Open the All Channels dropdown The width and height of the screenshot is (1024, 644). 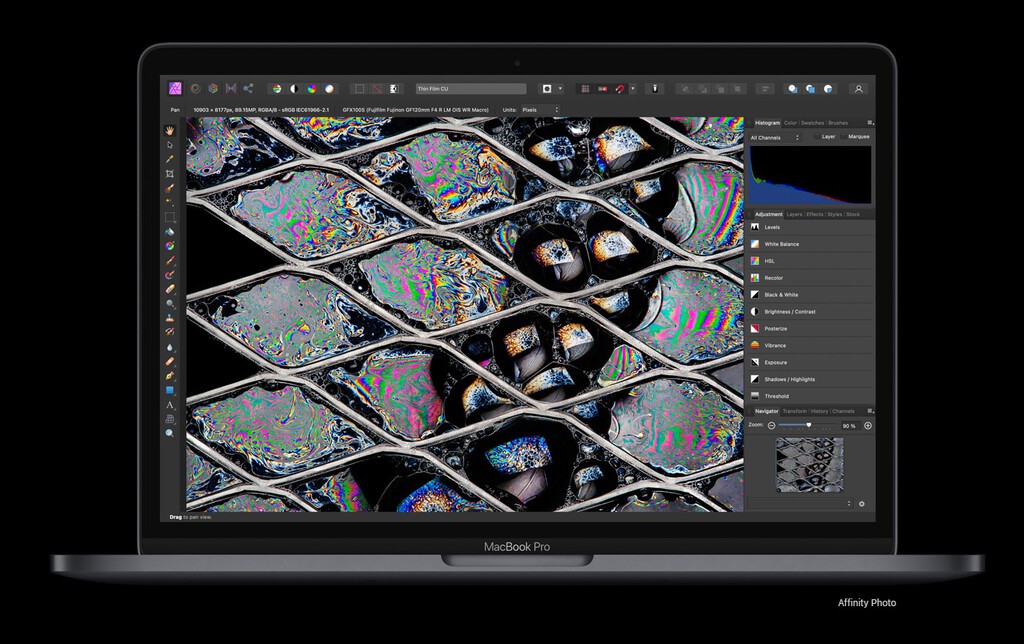pos(775,137)
